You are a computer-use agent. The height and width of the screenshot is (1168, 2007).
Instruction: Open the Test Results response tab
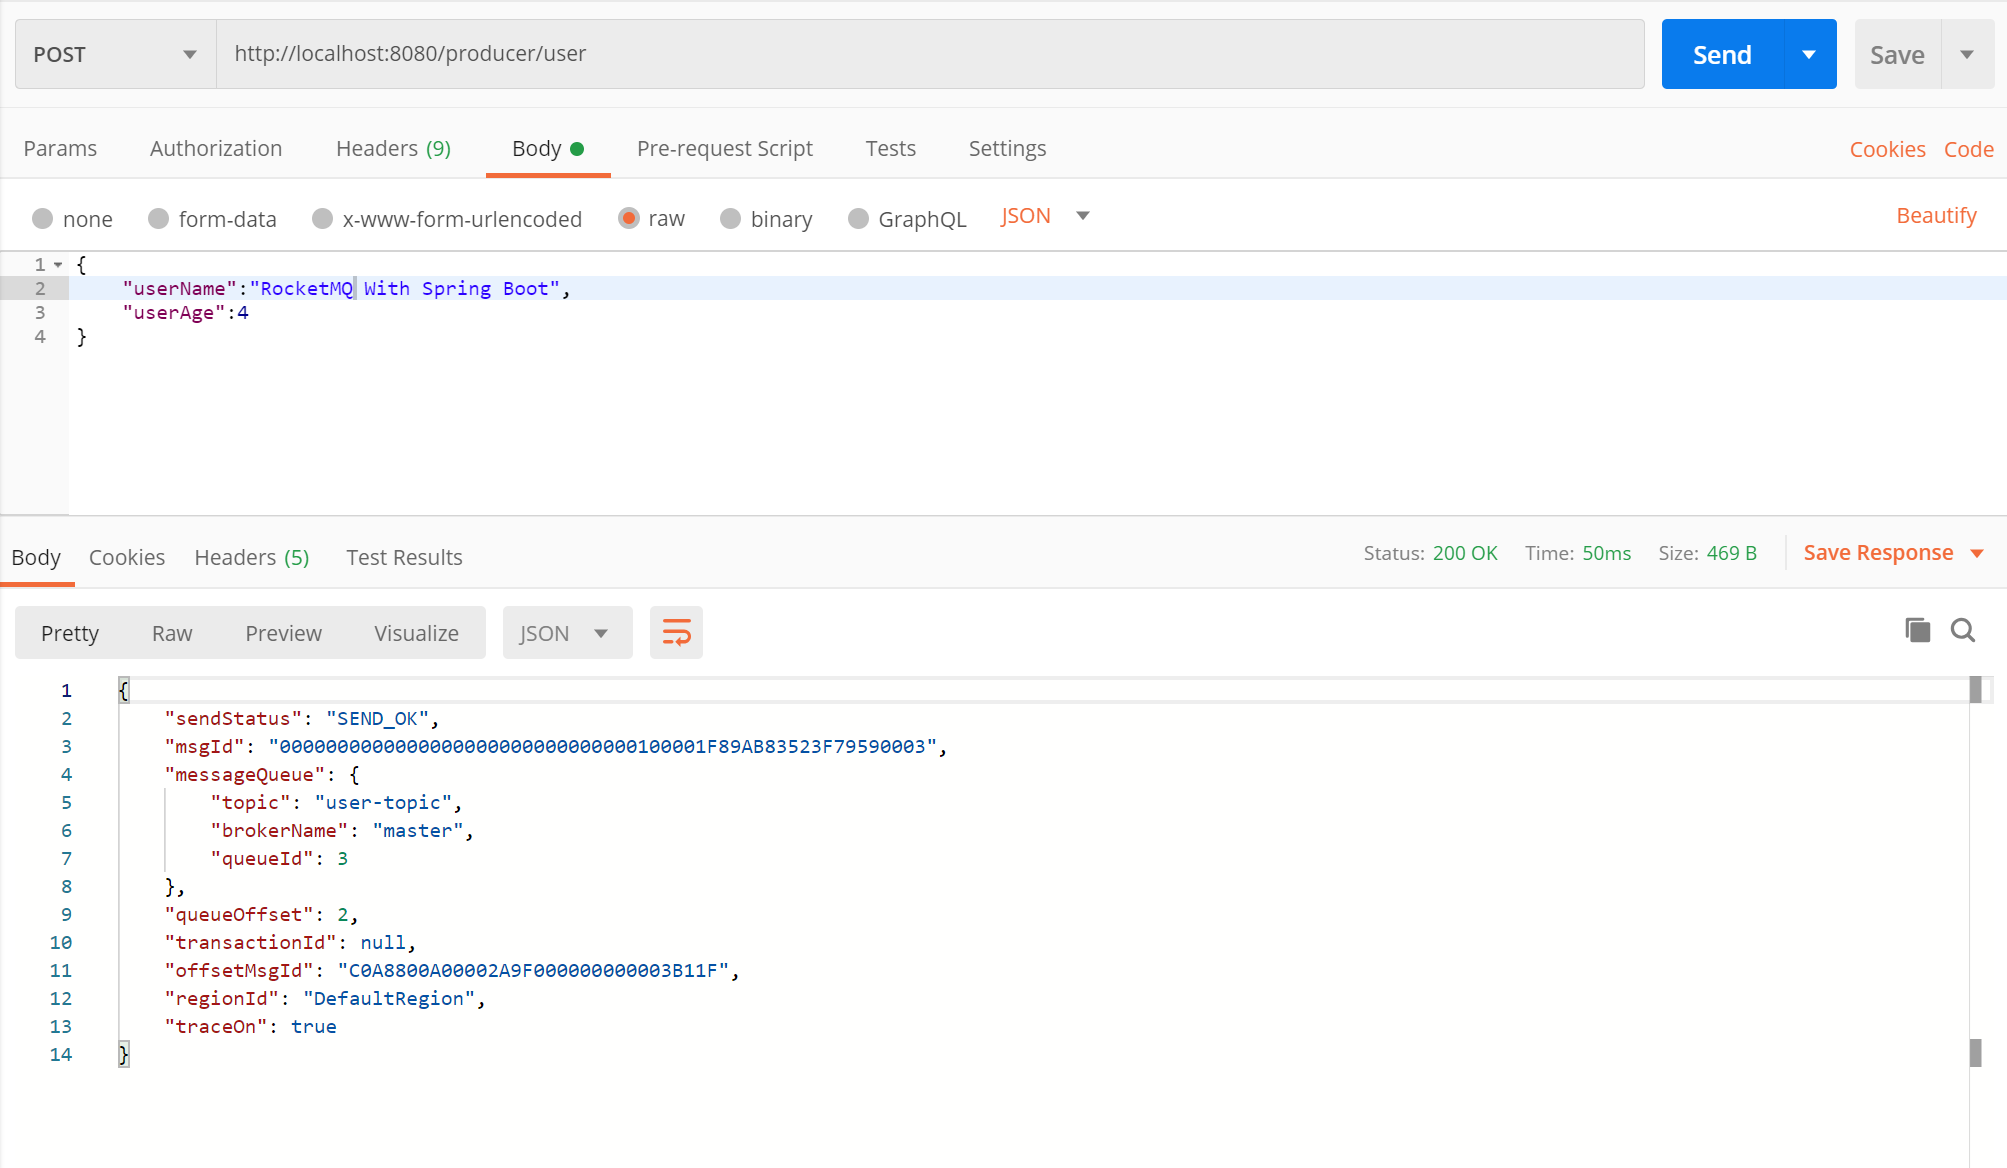coord(404,557)
